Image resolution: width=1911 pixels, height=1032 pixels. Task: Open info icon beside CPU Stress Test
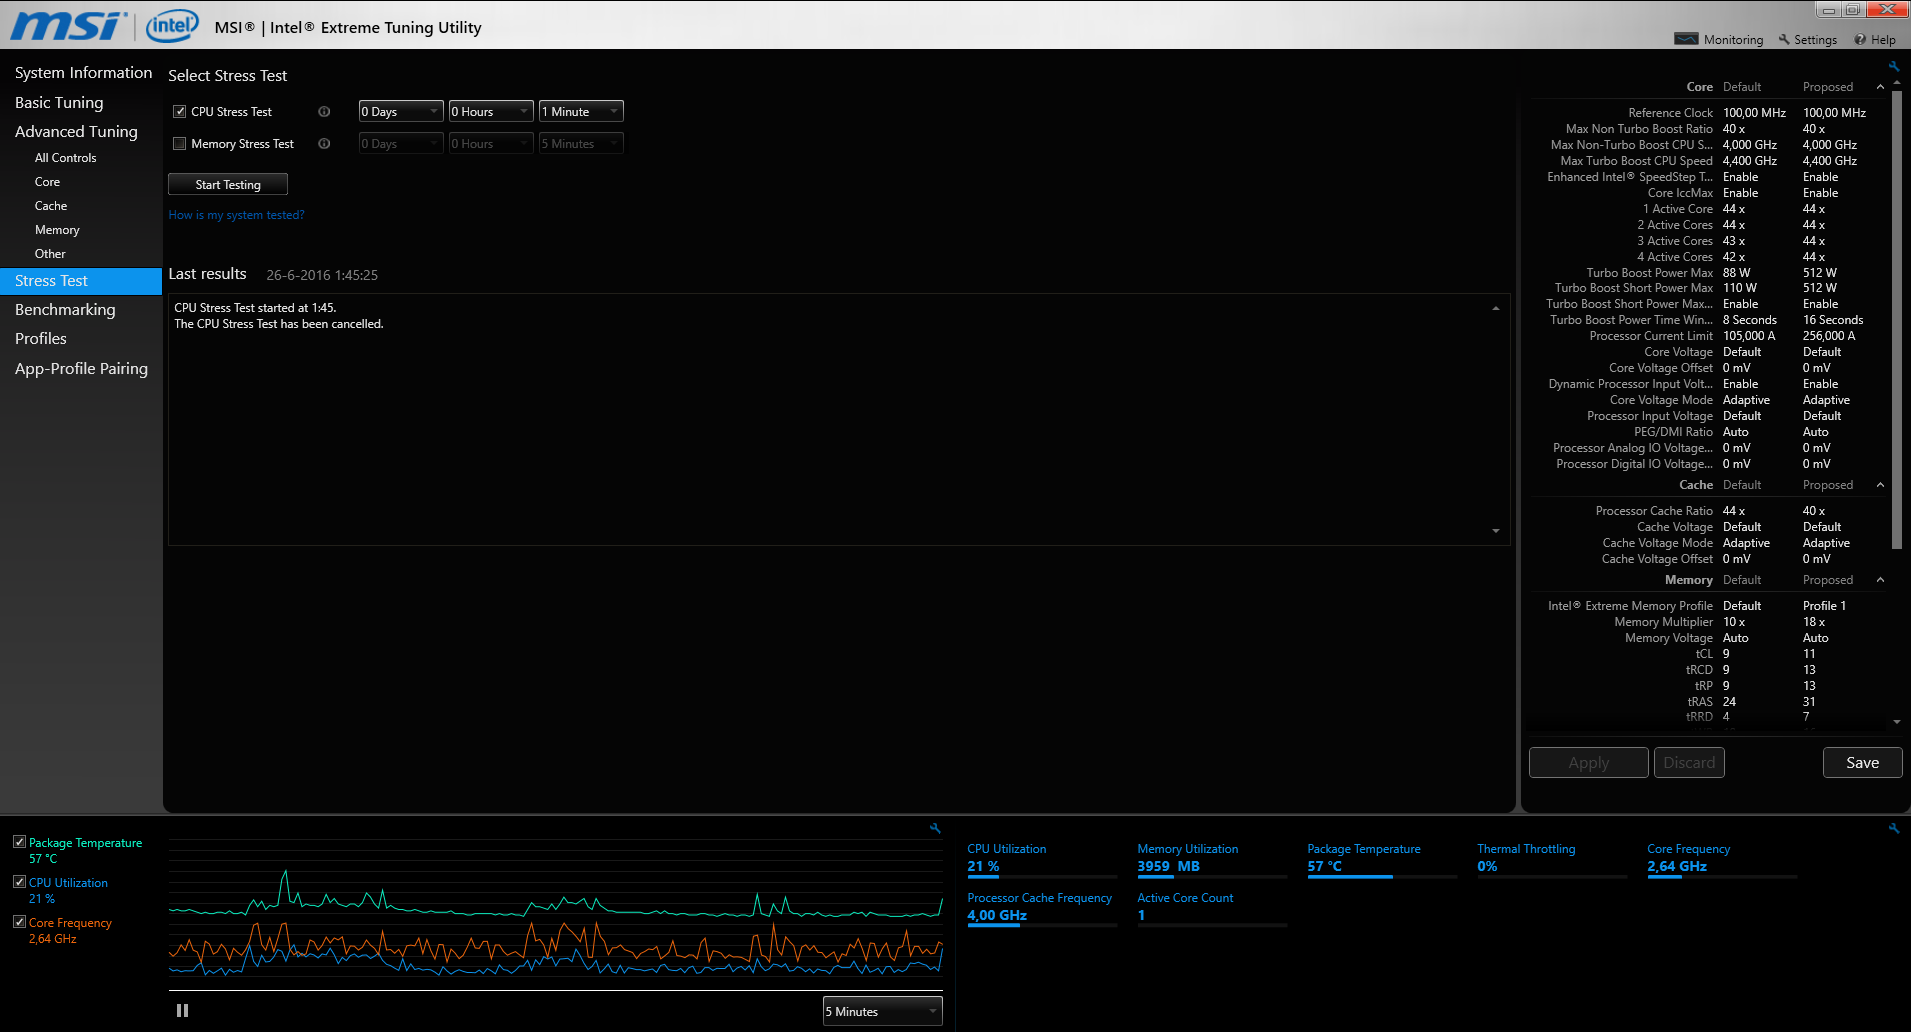[324, 112]
